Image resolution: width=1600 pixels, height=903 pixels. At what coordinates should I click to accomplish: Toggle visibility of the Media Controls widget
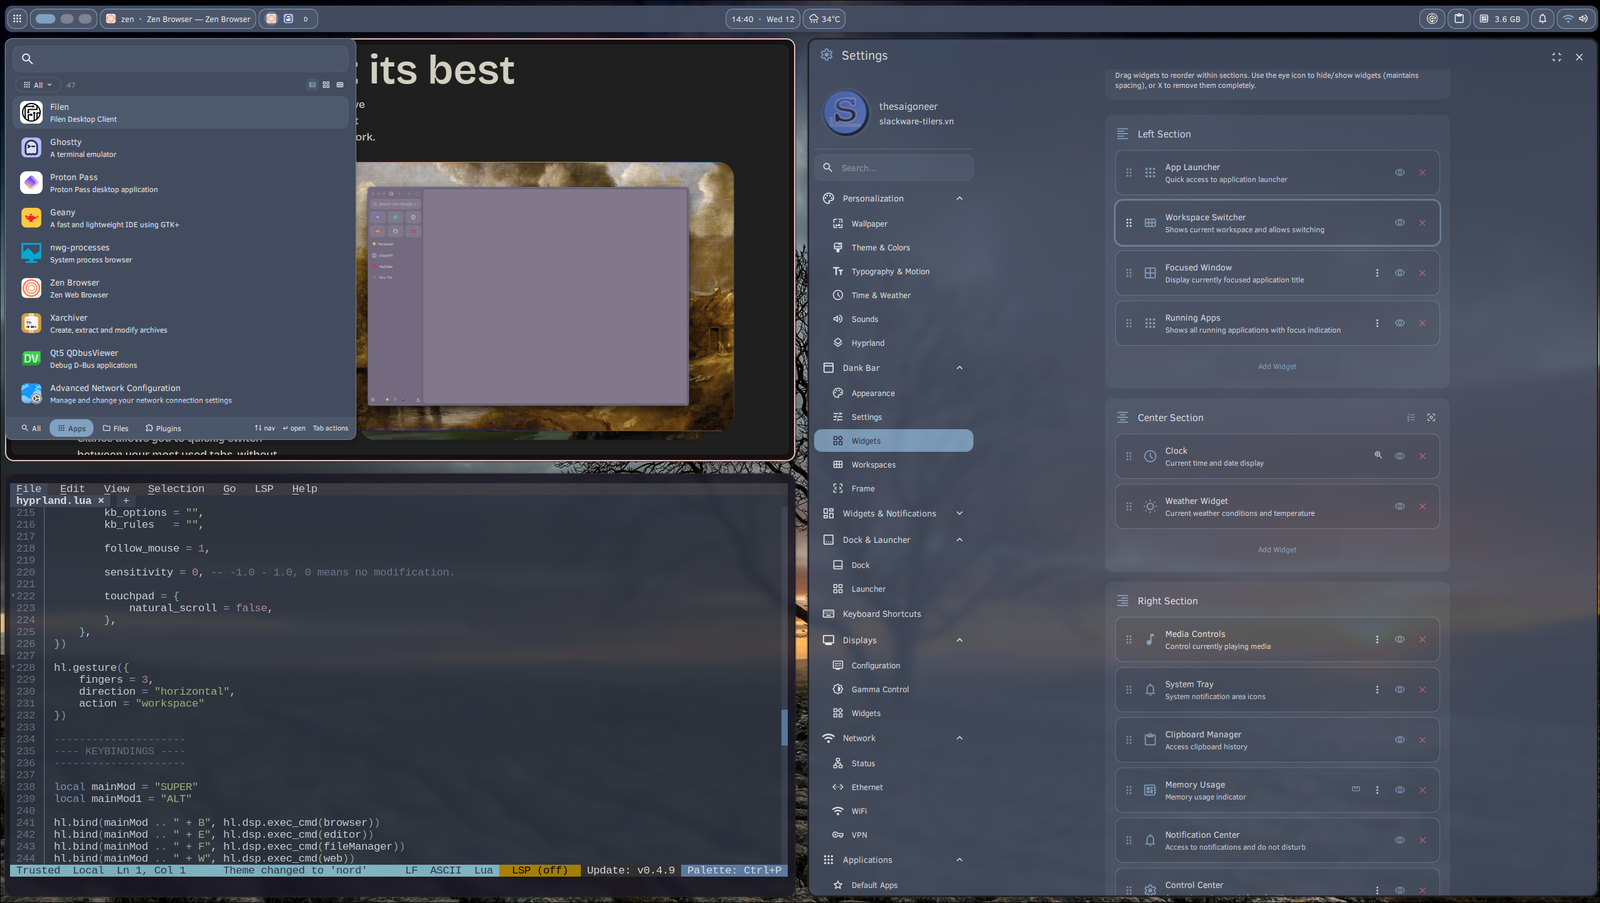point(1400,640)
